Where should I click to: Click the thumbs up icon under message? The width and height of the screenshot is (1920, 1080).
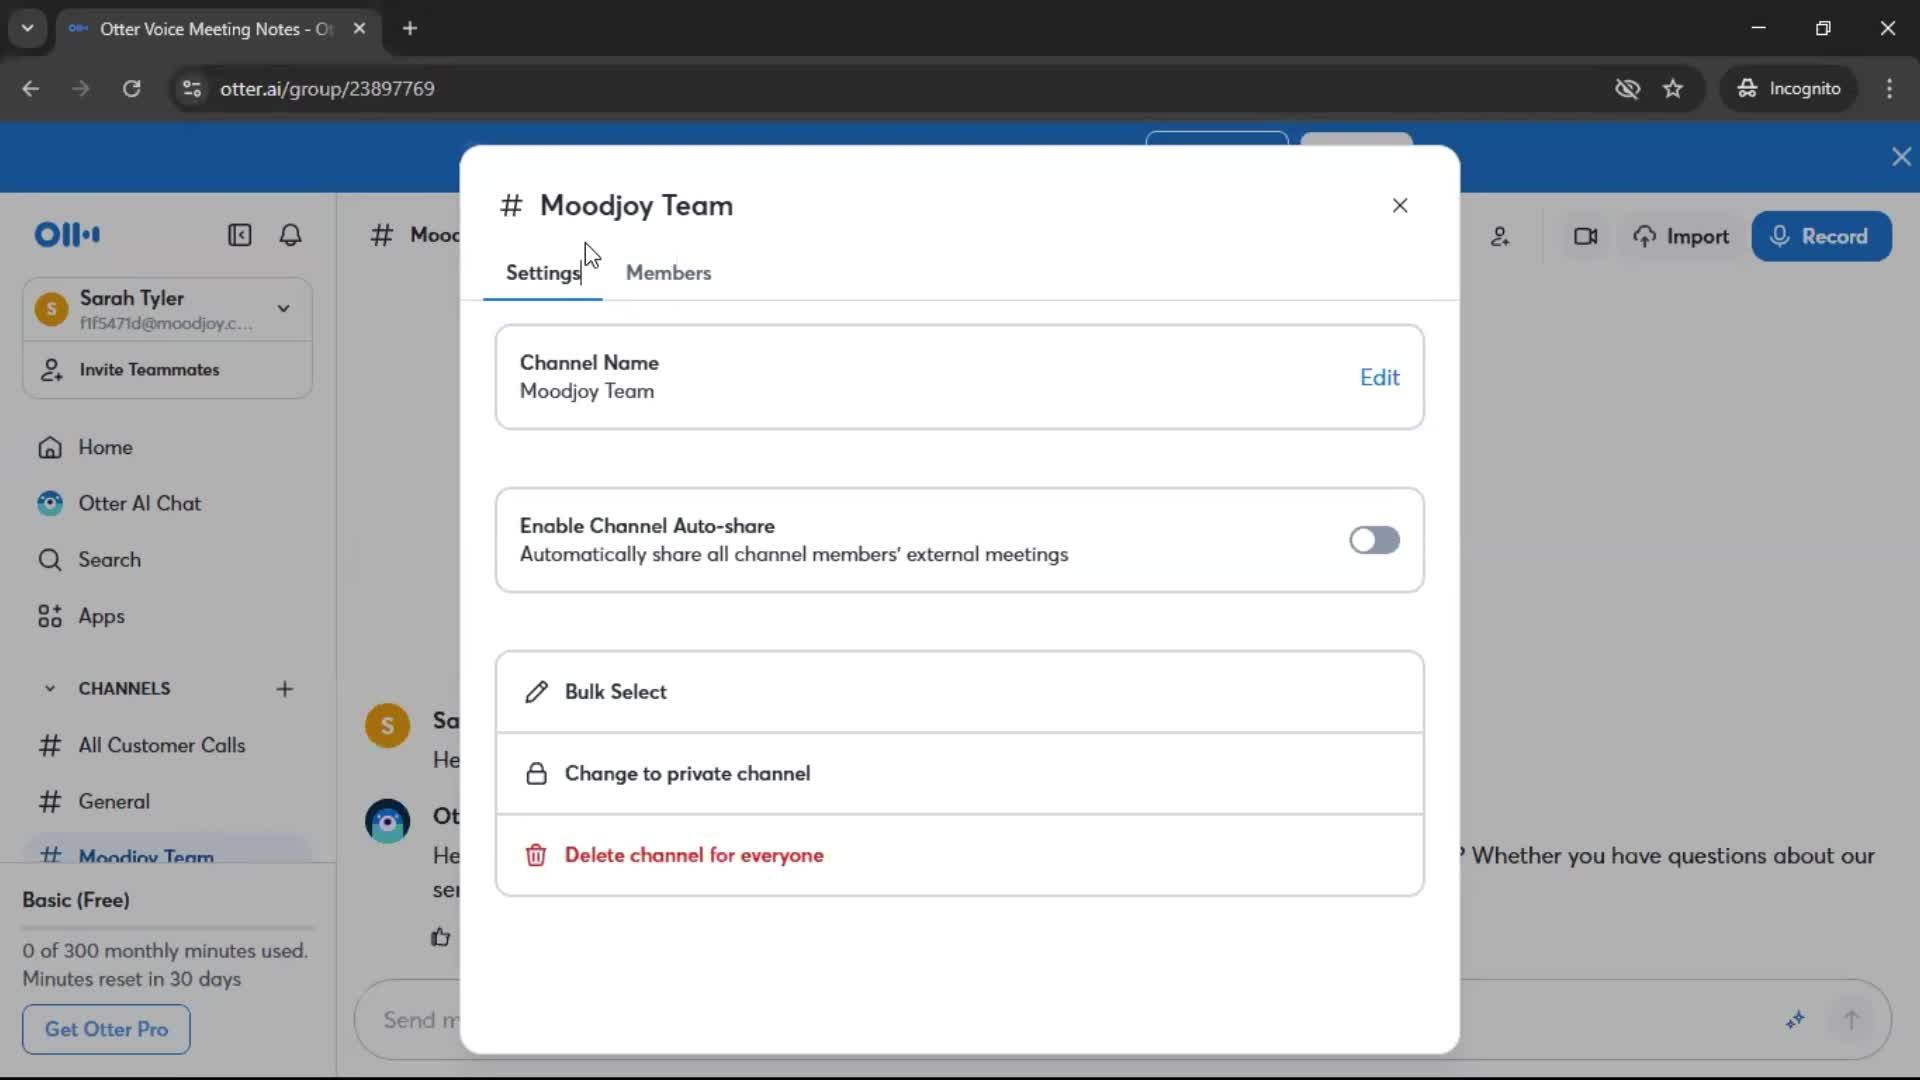pos(441,937)
